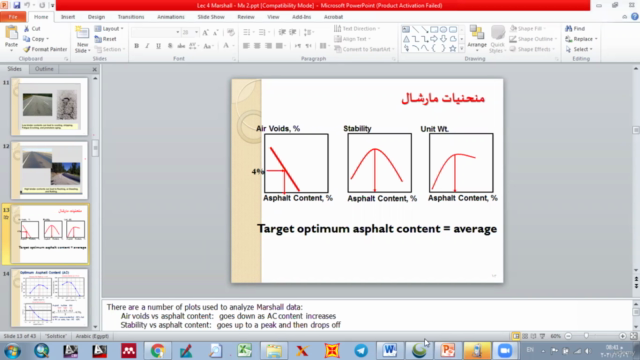Screen dimensions: 640x360
Task: Reset the slide layout
Action: coord(105,39)
